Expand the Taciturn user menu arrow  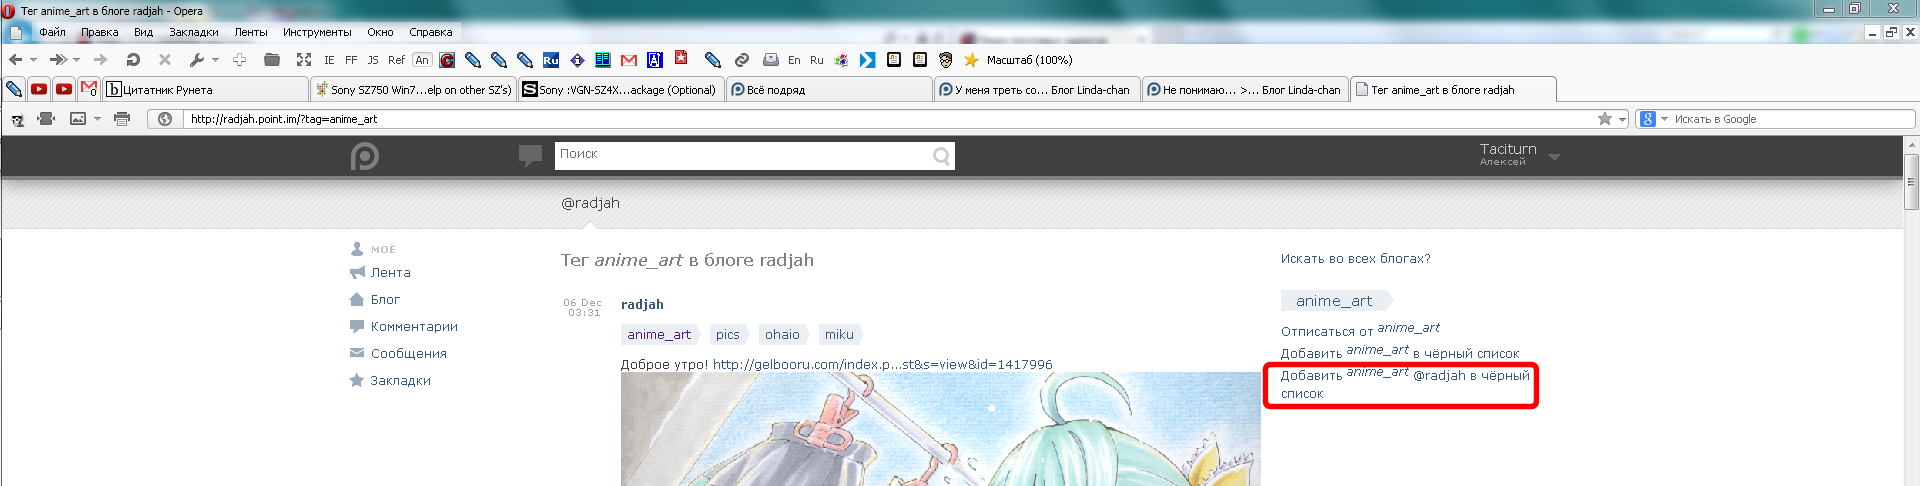(x=1554, y=157)
